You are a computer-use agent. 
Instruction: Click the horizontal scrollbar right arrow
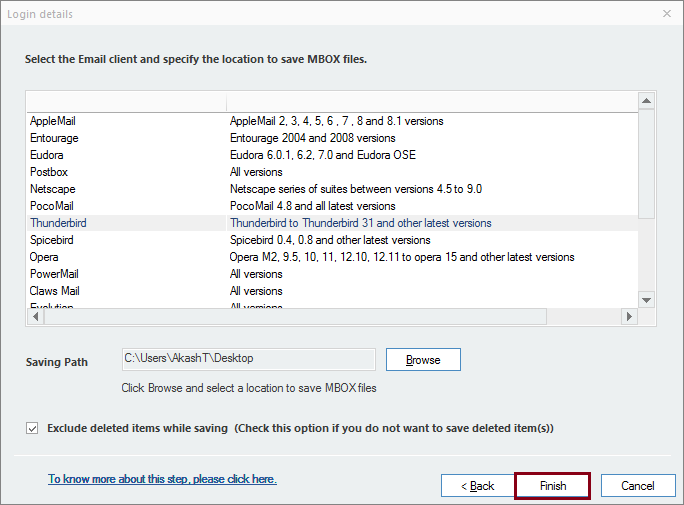(629, 316)
